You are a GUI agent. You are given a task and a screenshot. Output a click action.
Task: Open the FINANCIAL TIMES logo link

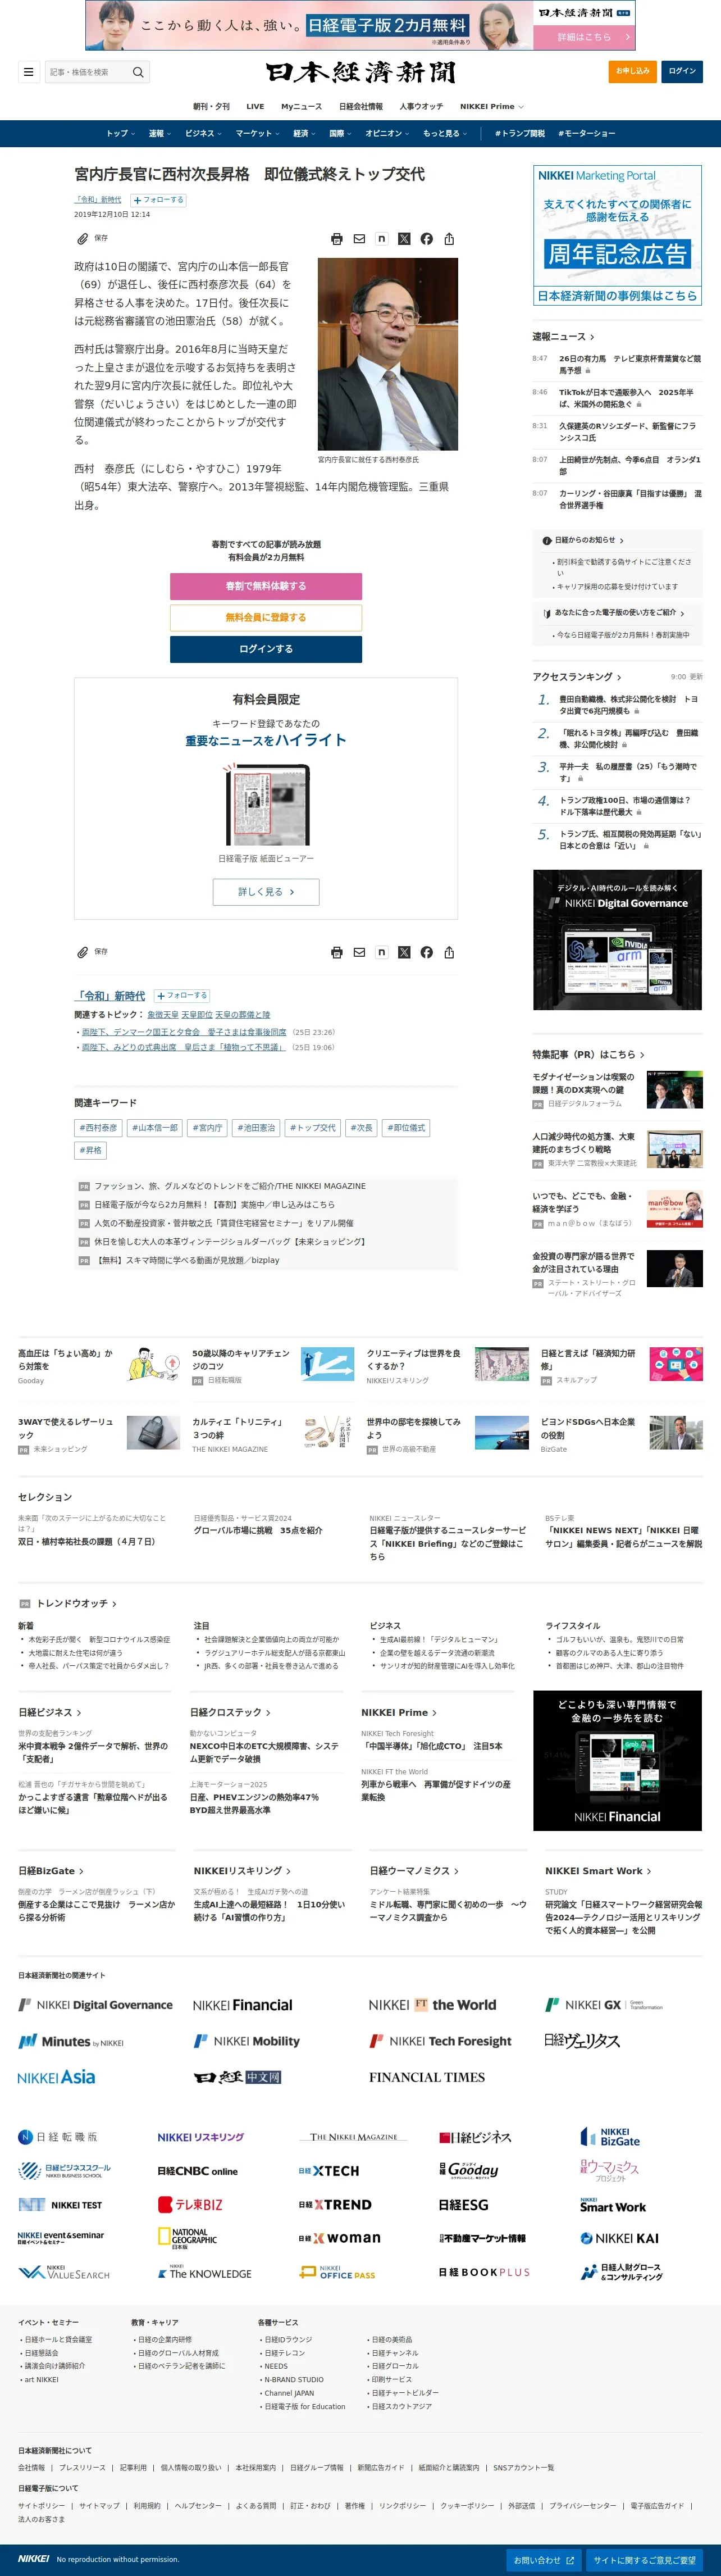click(427, 2077)
